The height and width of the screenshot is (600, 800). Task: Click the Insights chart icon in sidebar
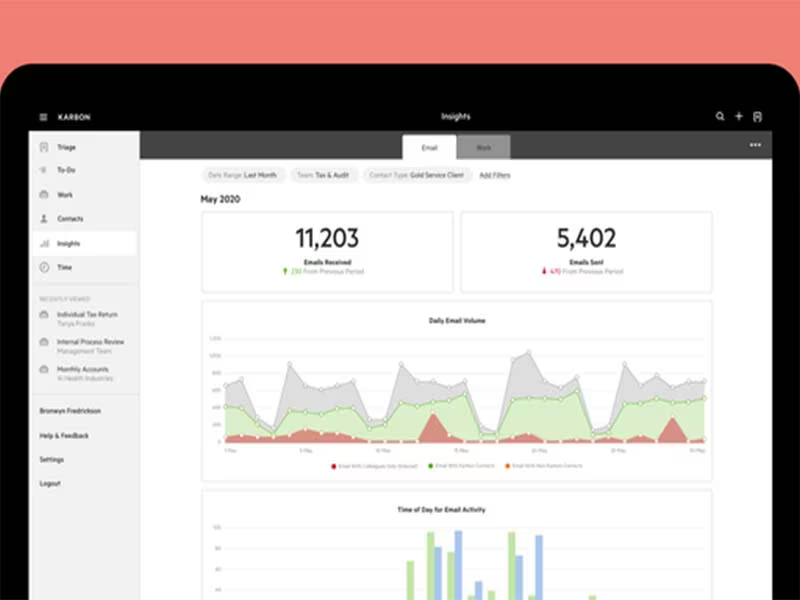click(x=45, y=244)
